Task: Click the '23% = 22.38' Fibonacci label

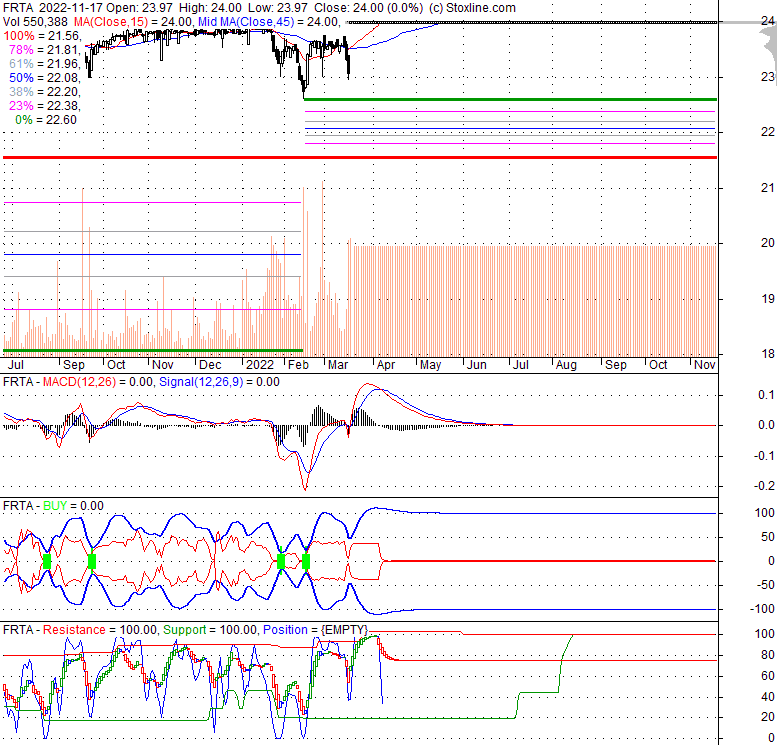Action: [45, 106]
